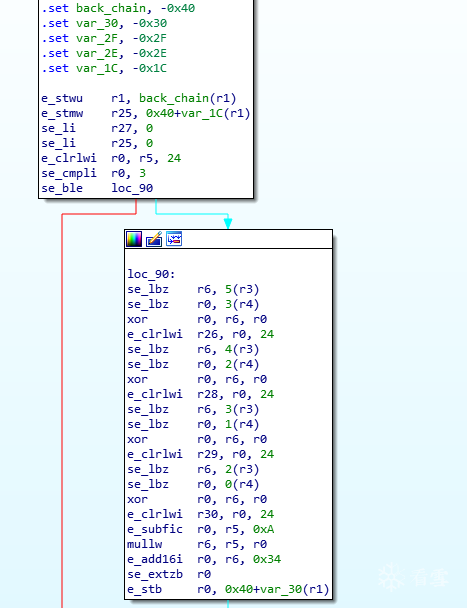Click the 'se_lbz r0, 0(r4)' instruction

point(193,484)
